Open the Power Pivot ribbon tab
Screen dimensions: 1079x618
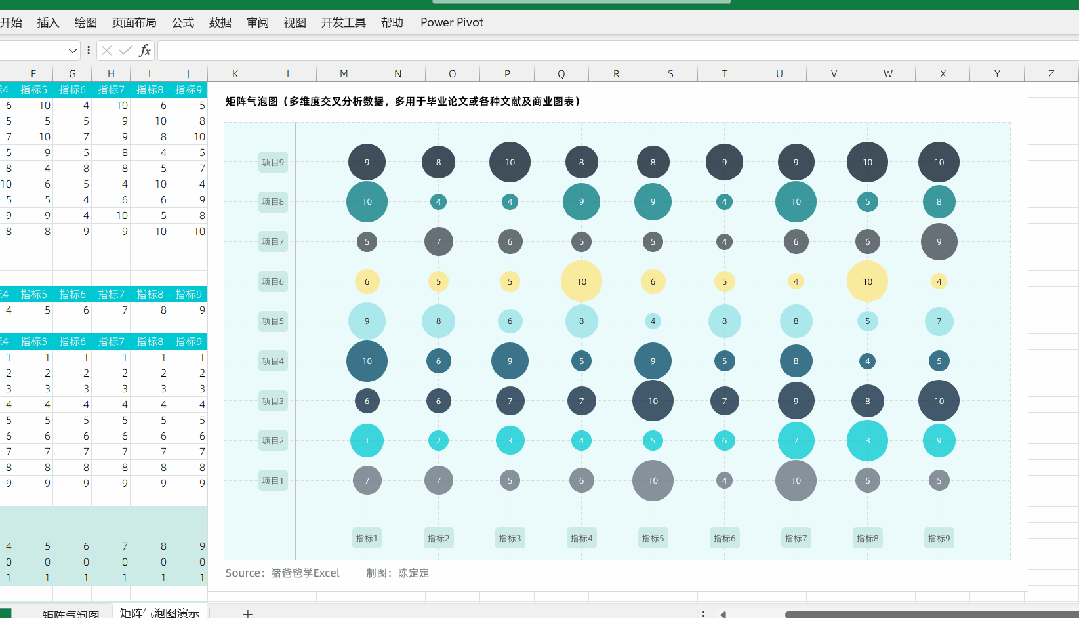point(451,23)
